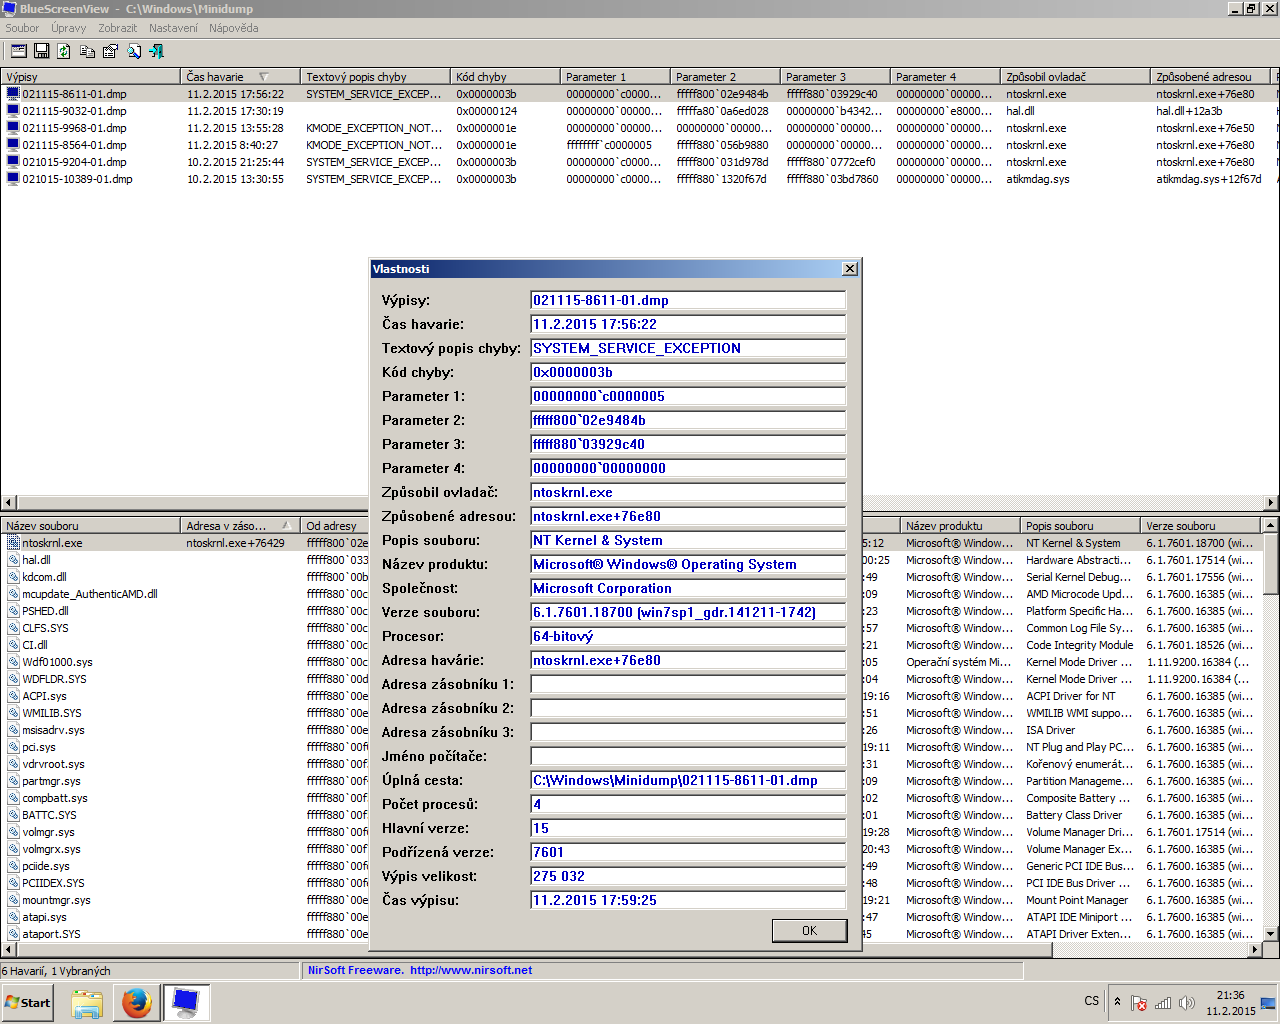
Task: Select mcupdate_AuthenticAMD.dll in the driver list
Action: (90, 594)
